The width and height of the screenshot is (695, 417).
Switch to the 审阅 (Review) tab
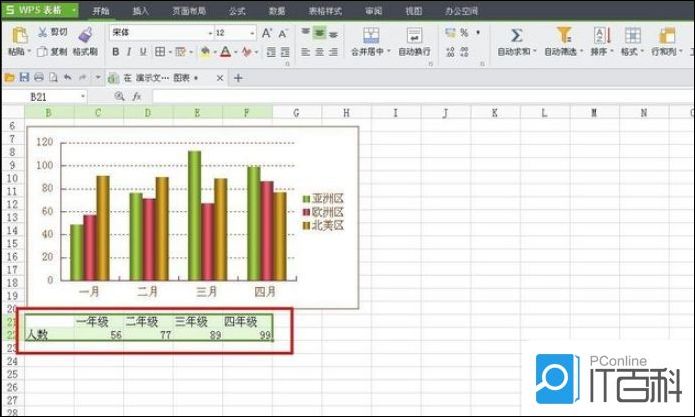[374, 11]
